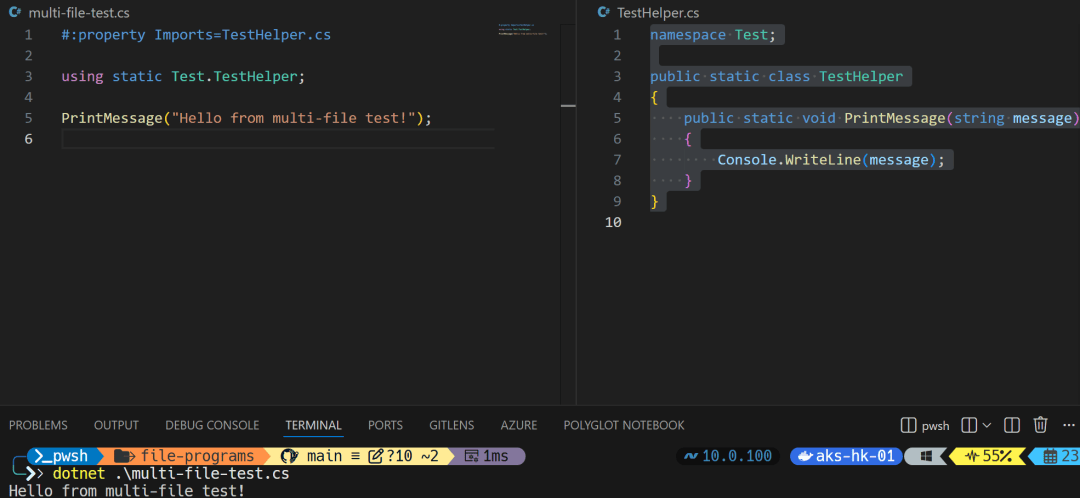Click the "Hello from multi-file test!" string literal

click(x=295, y=118)
